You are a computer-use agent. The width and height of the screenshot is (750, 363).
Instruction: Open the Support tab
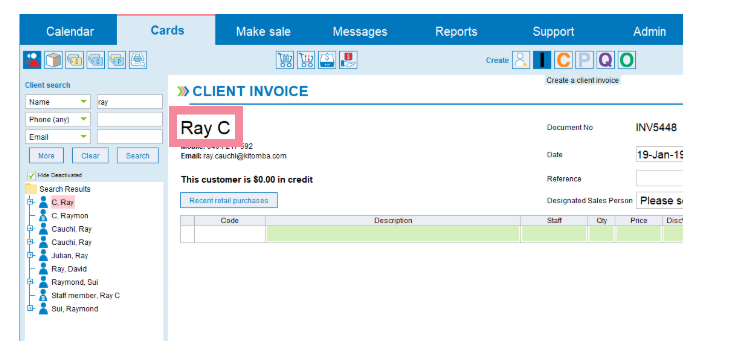click(x=553, y=32)
